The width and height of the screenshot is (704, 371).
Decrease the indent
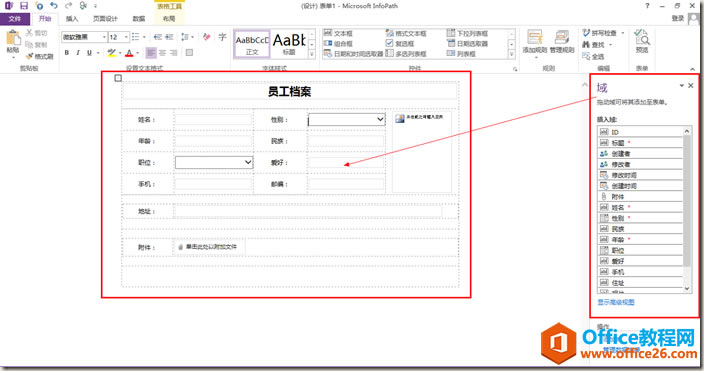(x=158, y=37)
